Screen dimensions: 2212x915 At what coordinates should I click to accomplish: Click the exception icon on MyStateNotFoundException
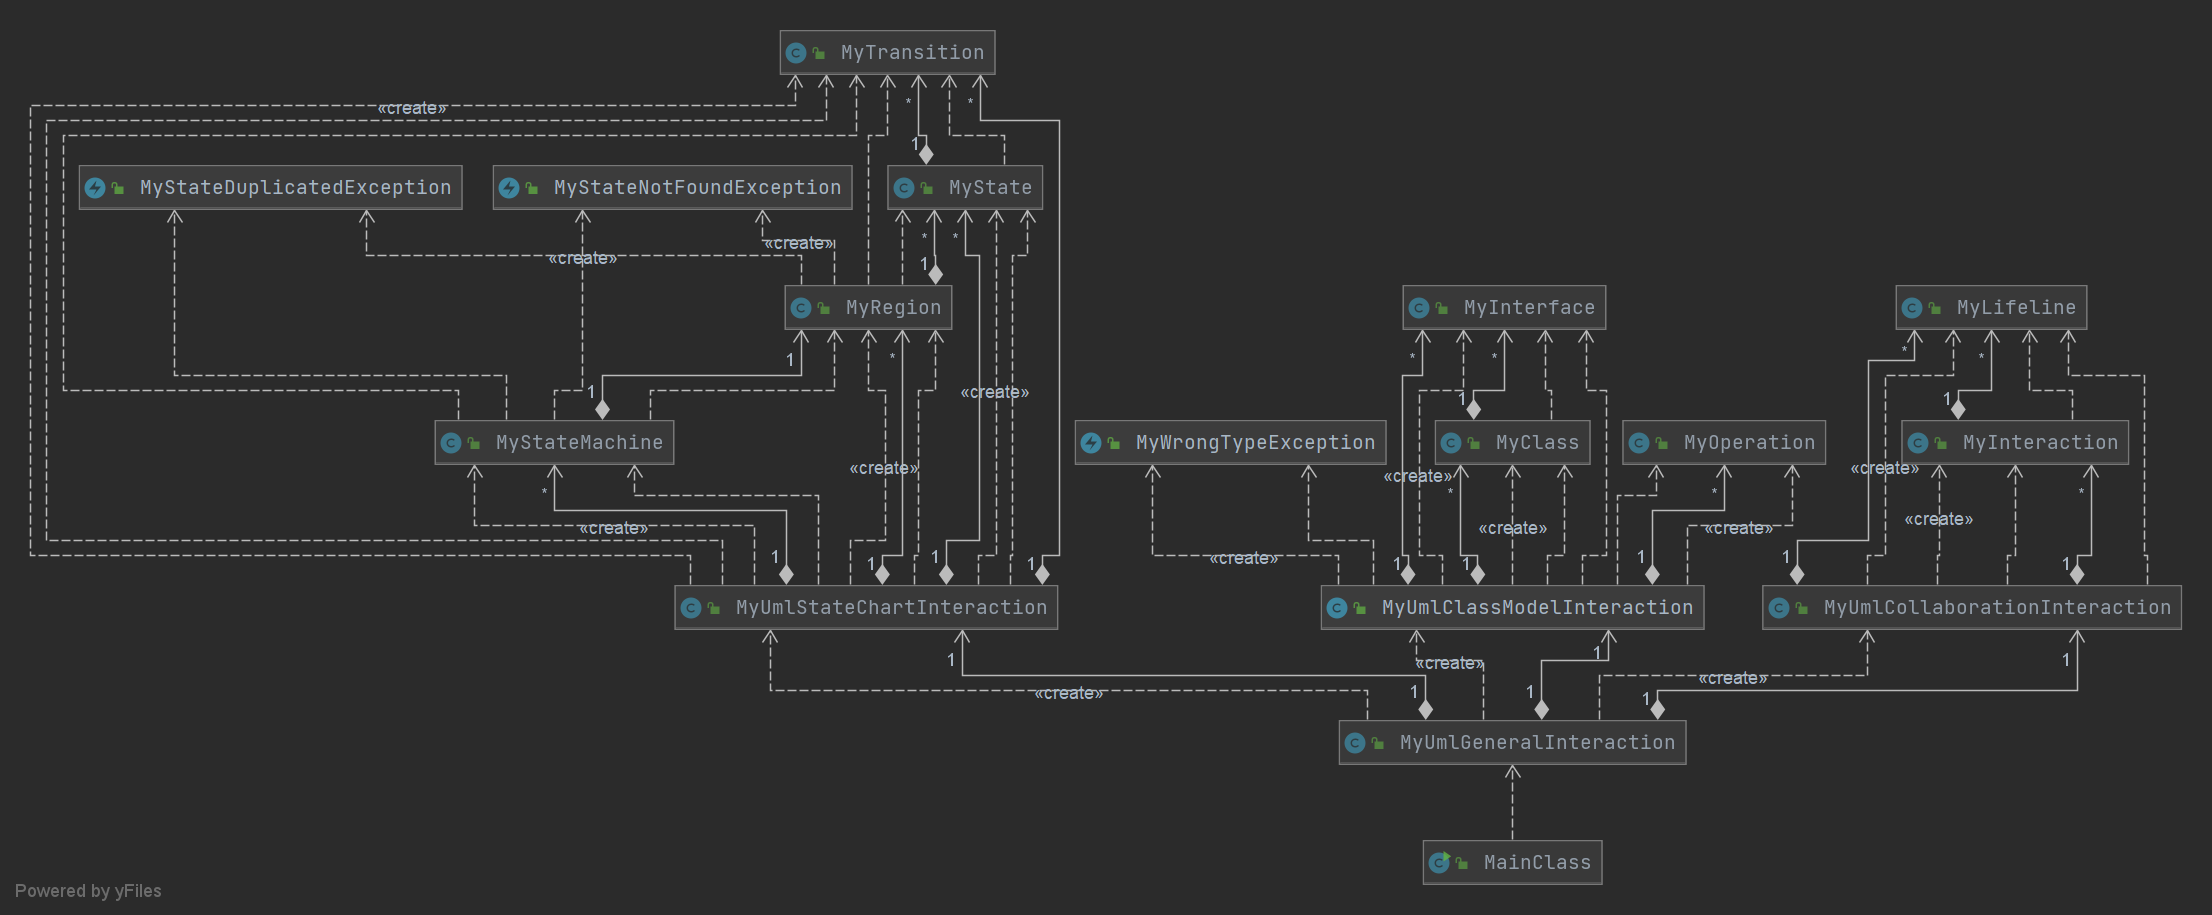coord(509,188)
